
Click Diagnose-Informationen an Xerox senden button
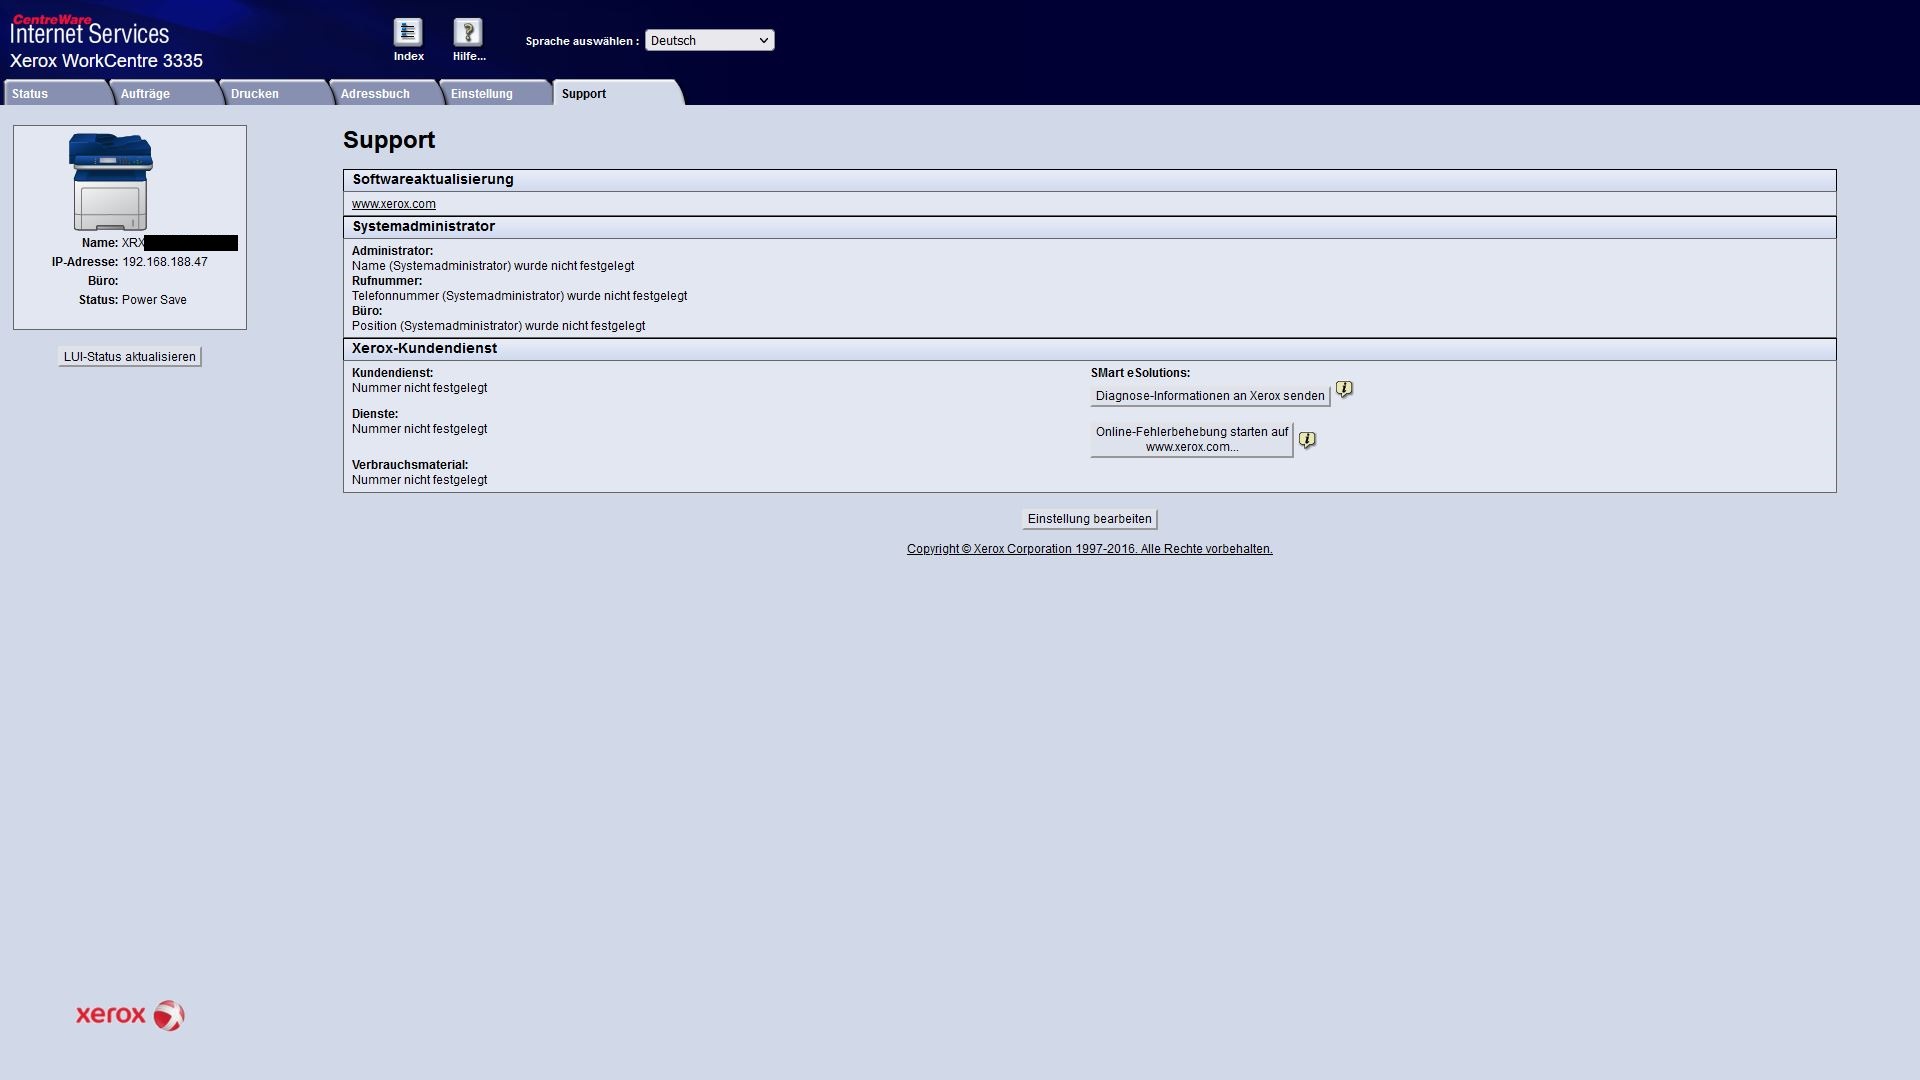(1209, 396)
